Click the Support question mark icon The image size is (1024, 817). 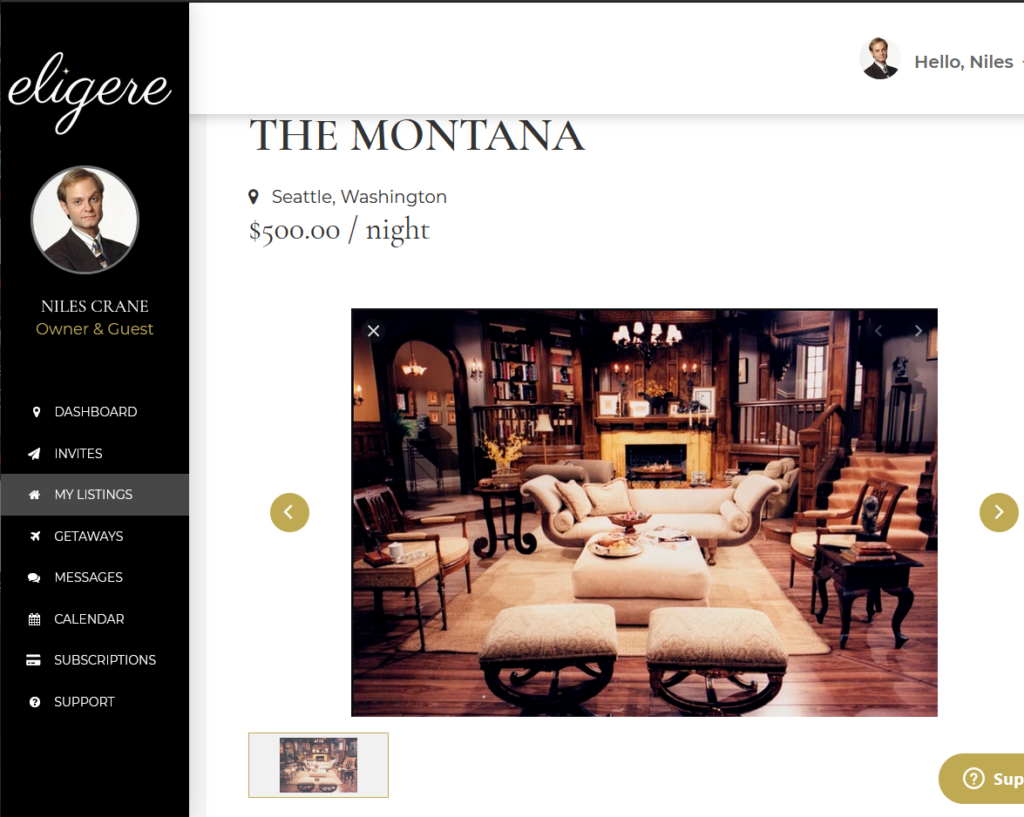click(35, 702)
